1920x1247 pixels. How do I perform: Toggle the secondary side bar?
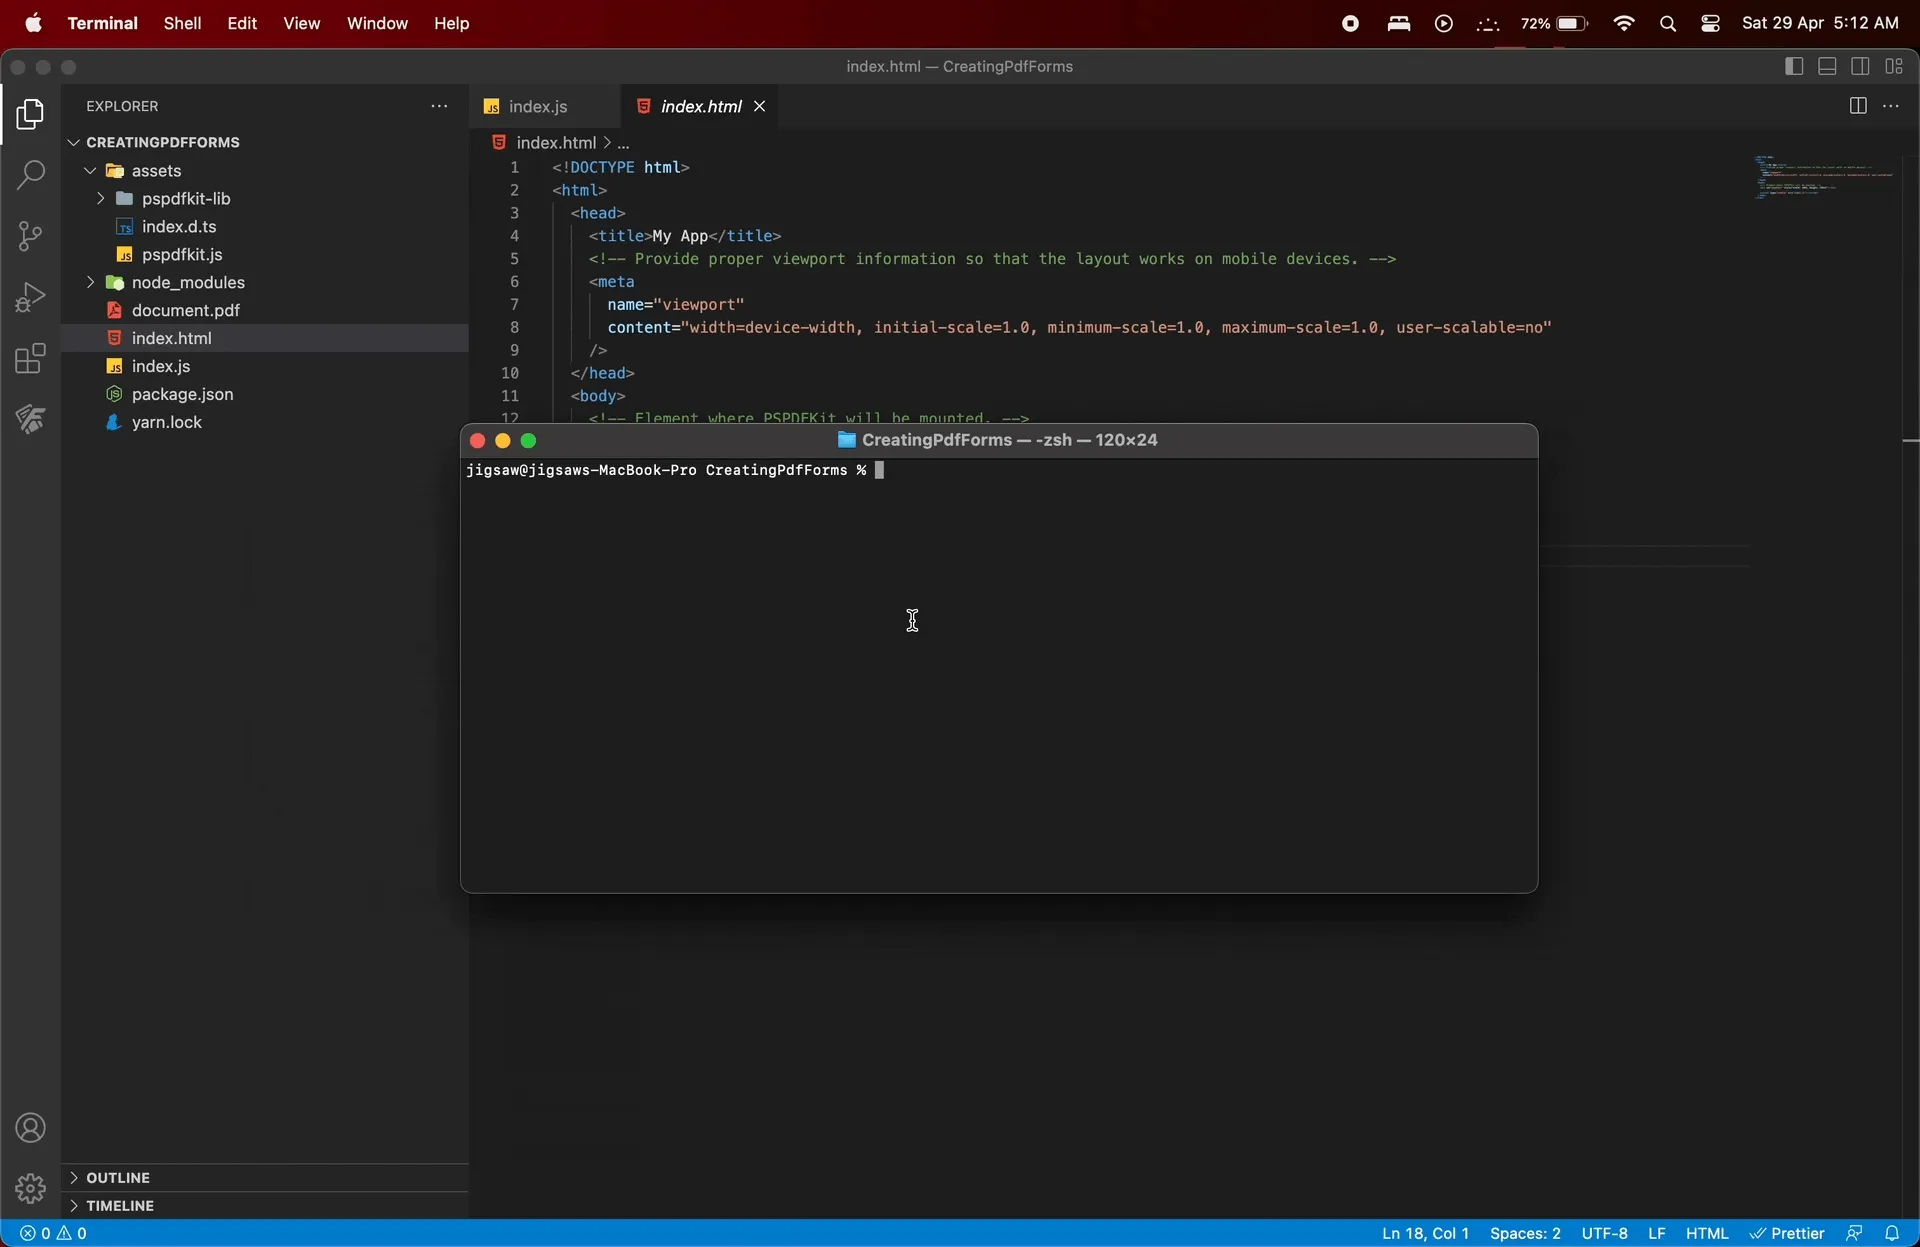coord(1862,66)
